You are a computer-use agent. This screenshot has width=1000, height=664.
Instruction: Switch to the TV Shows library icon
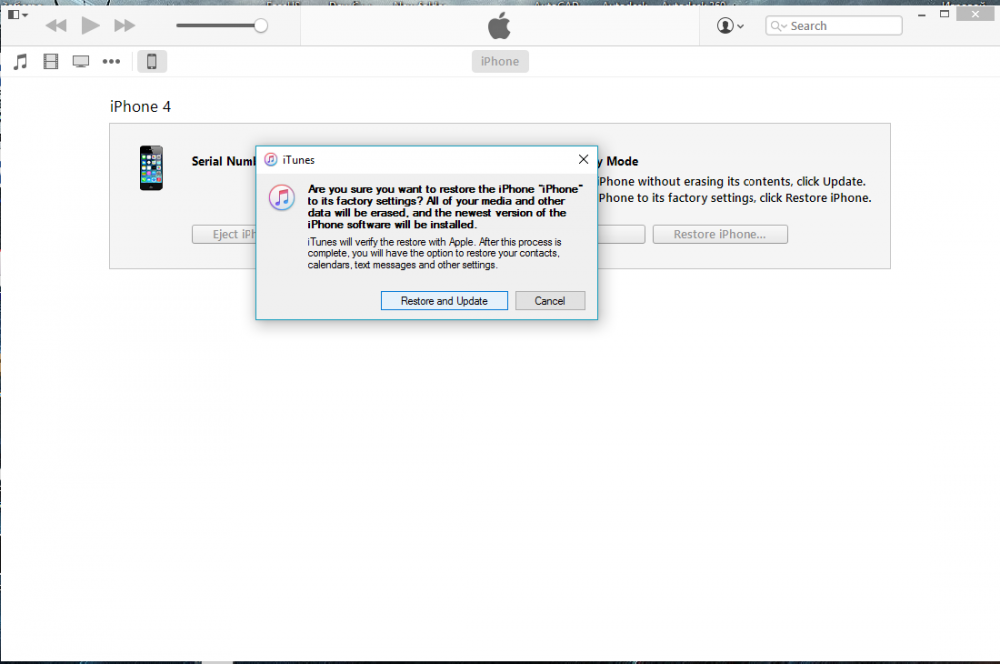coord(81,62)
